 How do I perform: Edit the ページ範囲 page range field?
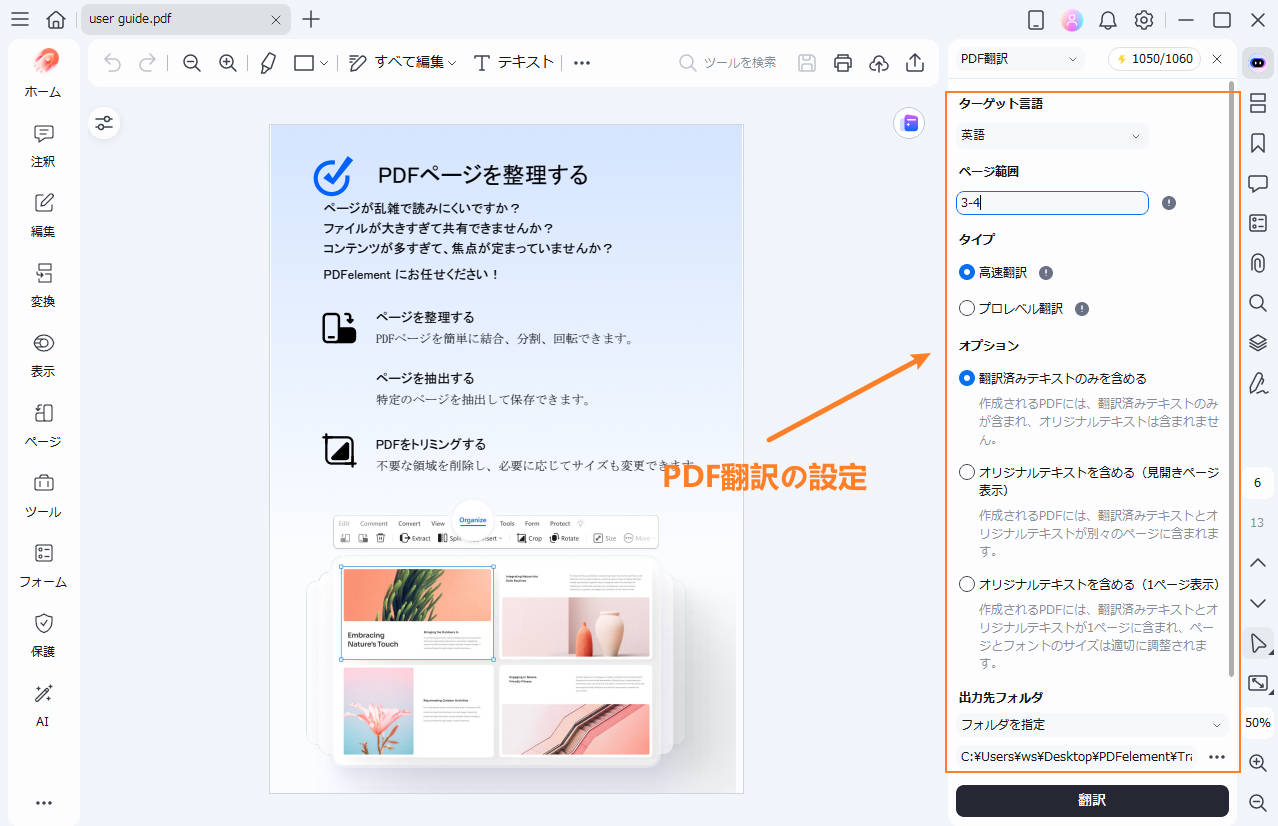tap(1051, 202)
